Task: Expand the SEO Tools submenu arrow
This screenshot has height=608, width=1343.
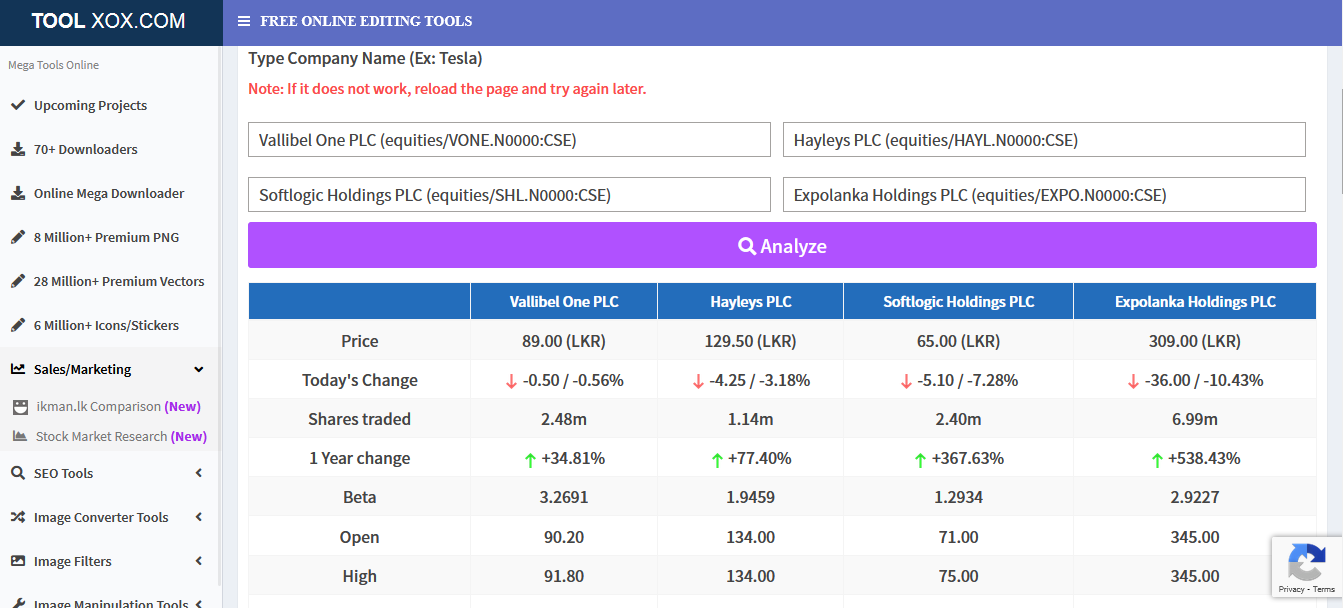Action: point(198,473)
